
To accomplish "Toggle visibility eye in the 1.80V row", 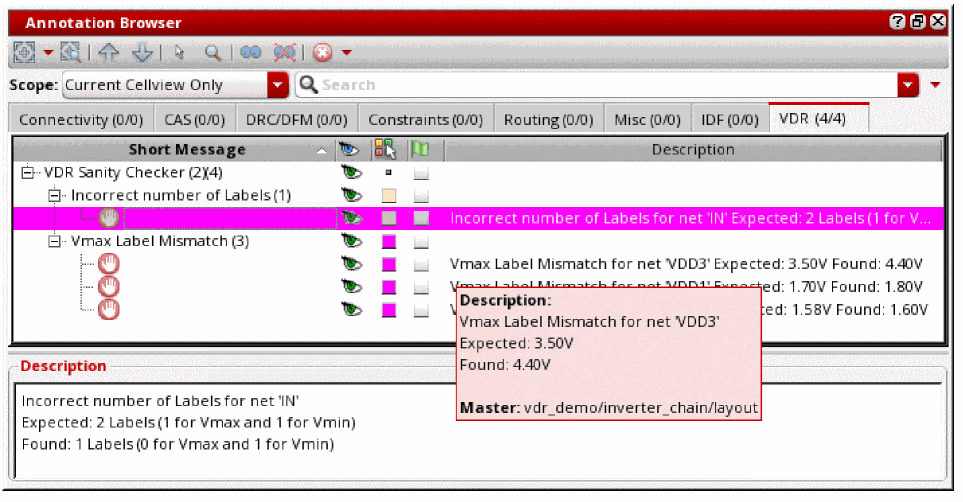I will point(351,287).
